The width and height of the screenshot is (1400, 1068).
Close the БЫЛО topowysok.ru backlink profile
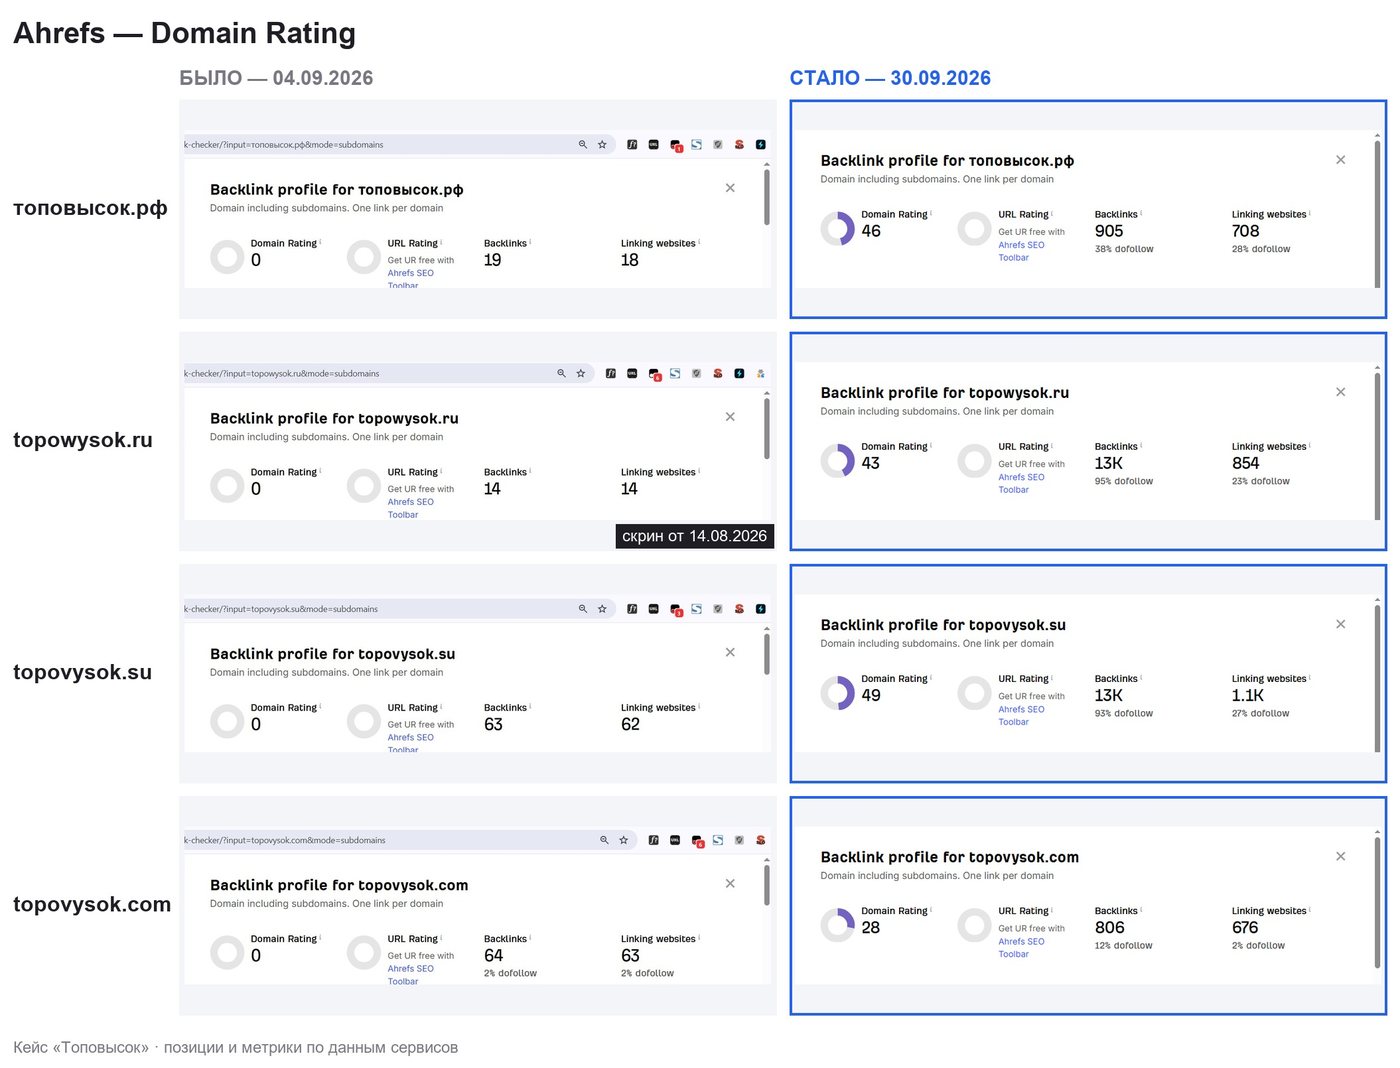point(730,417)
